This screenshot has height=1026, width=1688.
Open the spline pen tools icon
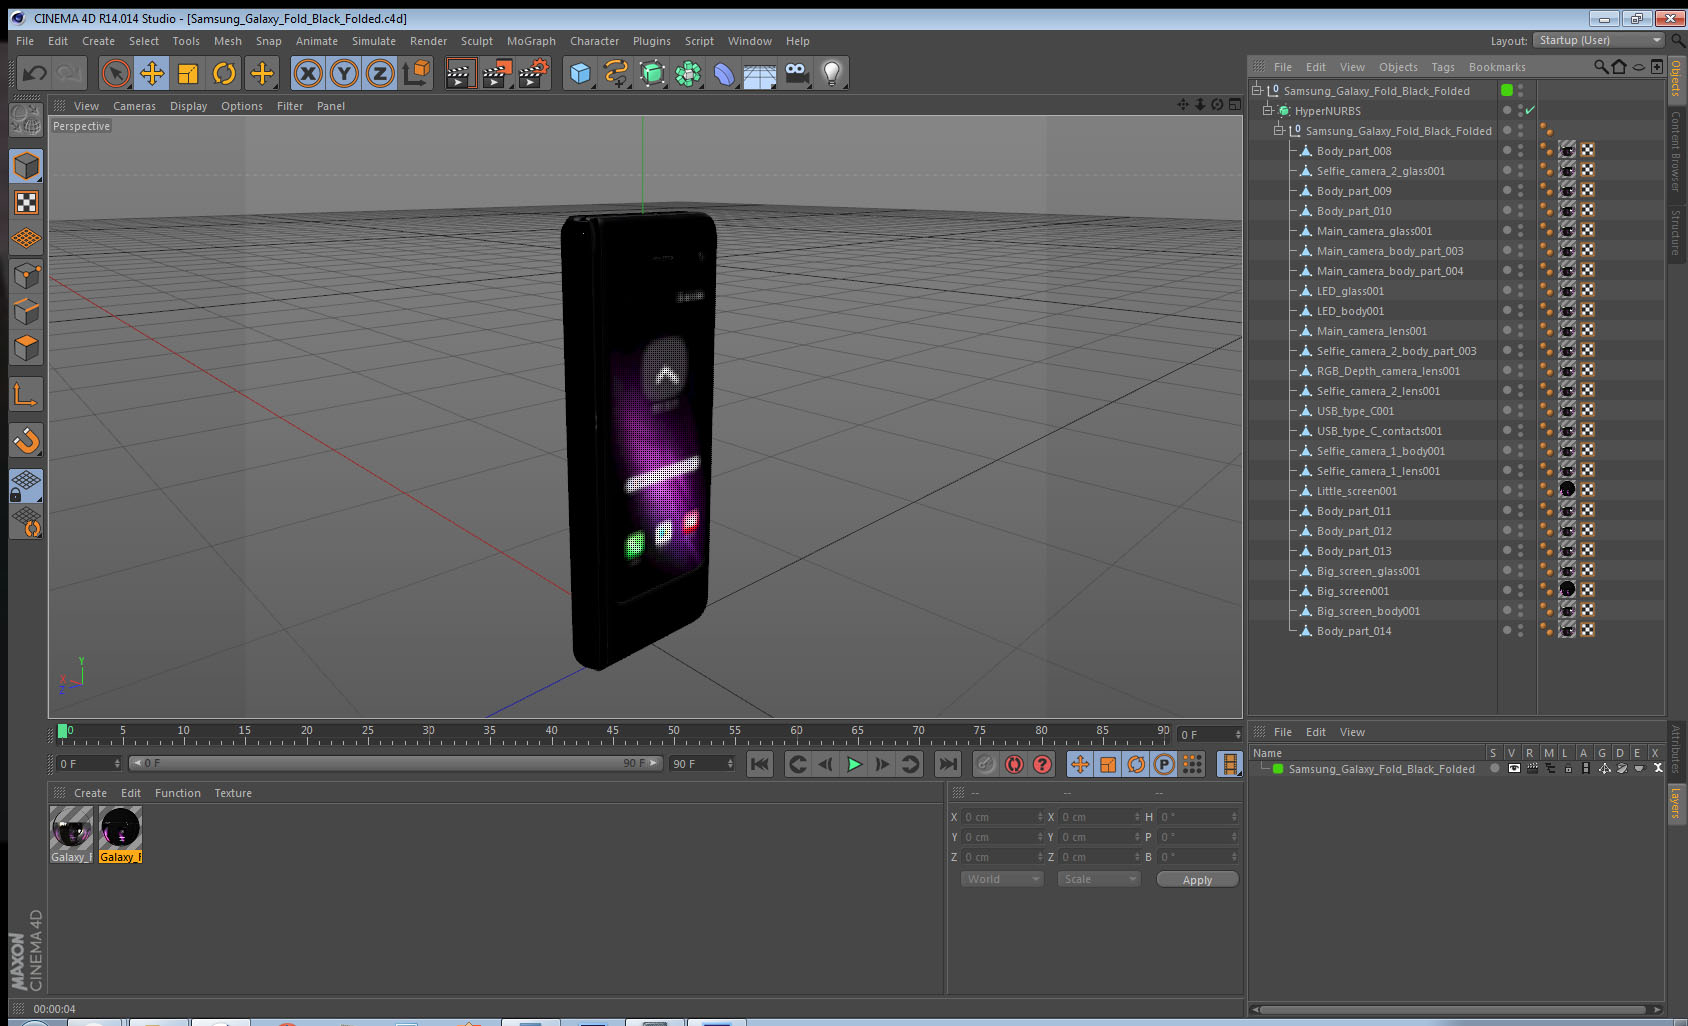(x=616, y=73)
